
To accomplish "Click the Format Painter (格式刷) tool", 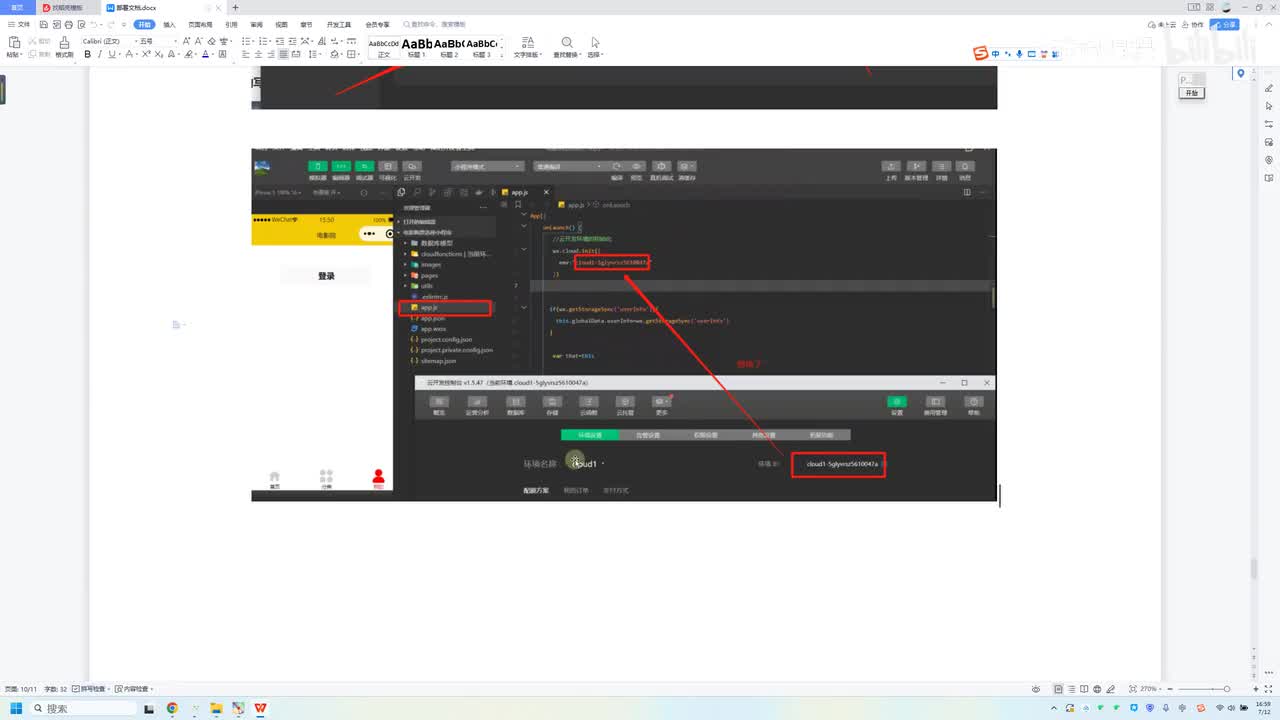I will [64, 46].
